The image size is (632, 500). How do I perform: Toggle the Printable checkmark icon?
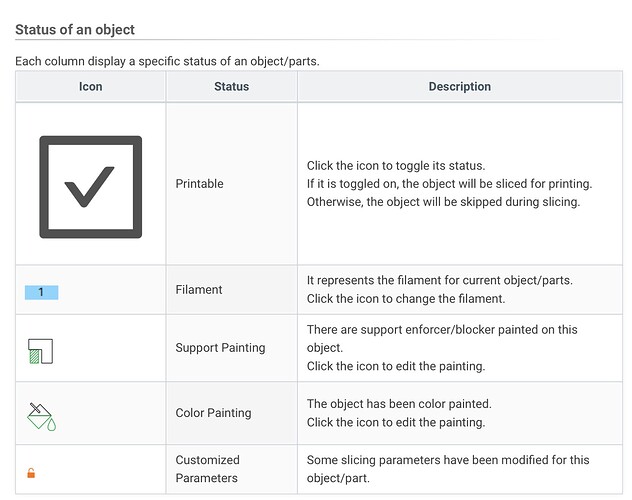click(x=91, y=187)
